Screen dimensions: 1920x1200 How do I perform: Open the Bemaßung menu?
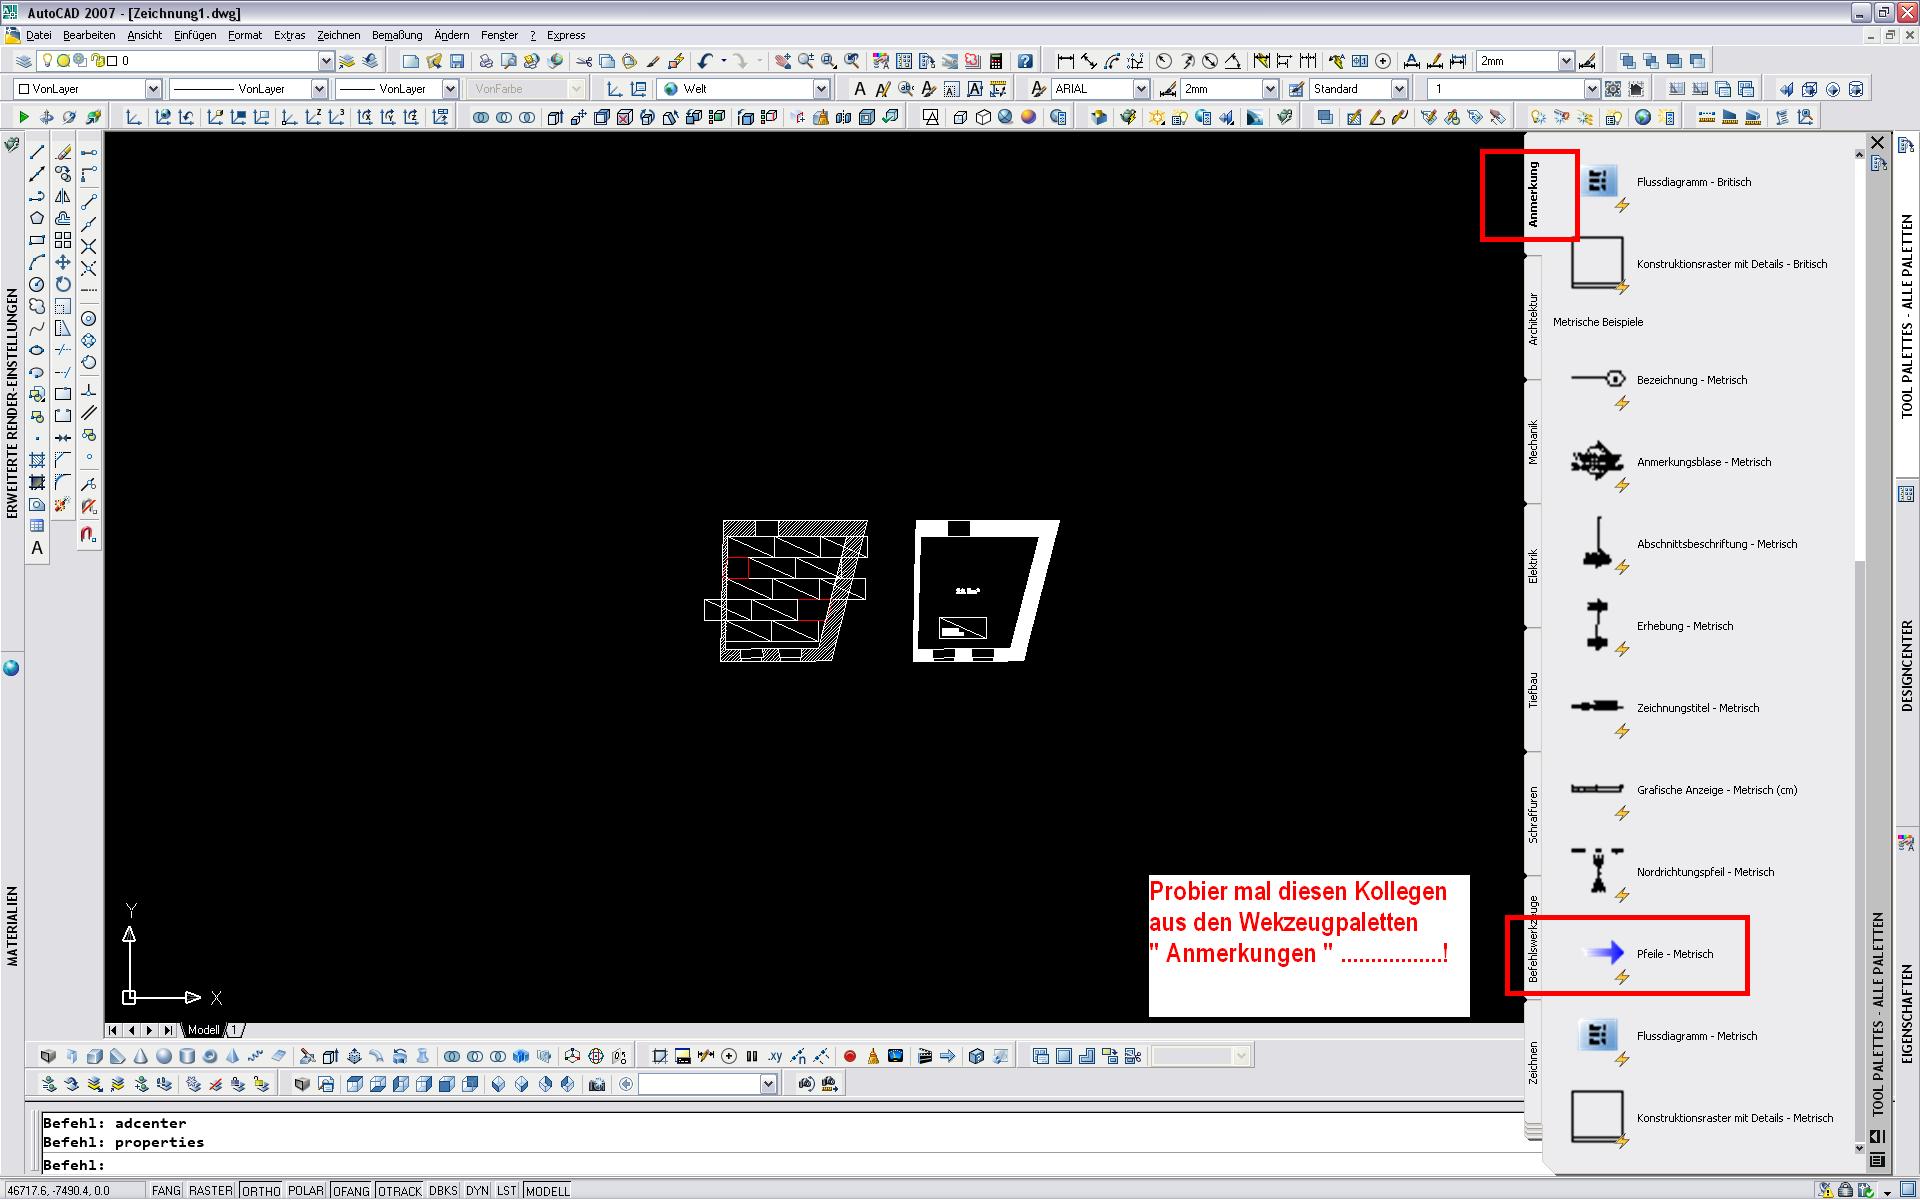tap(397, 35)
